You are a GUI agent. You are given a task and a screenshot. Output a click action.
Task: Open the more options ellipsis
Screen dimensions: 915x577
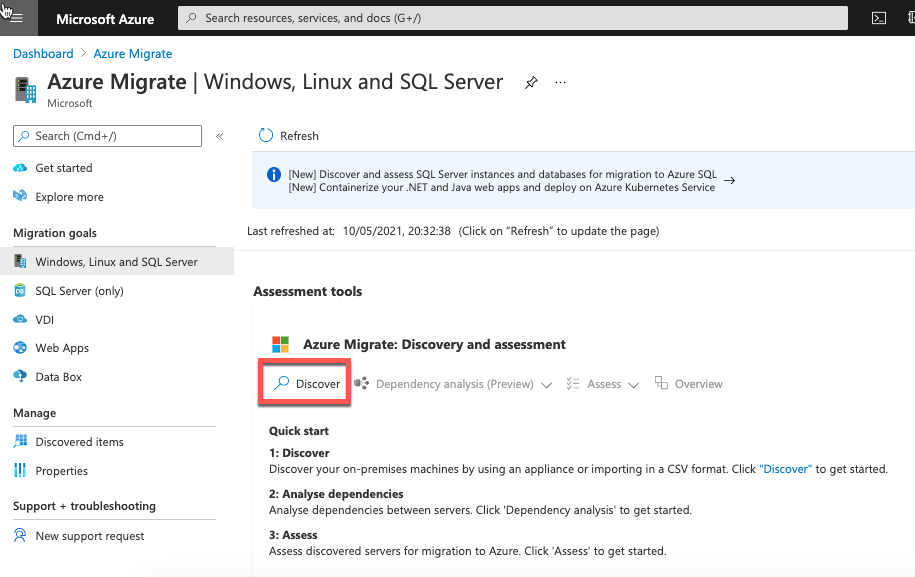pyautogui.click(x=560, y=82)
